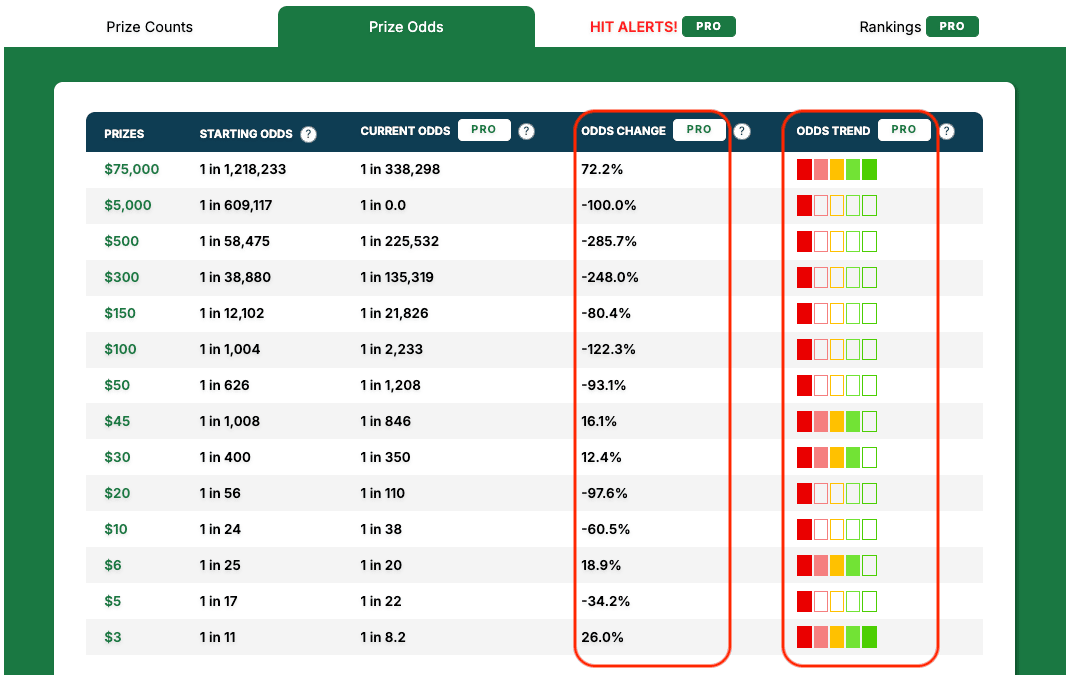Click help icon next to Current Odds

point(526,131)
